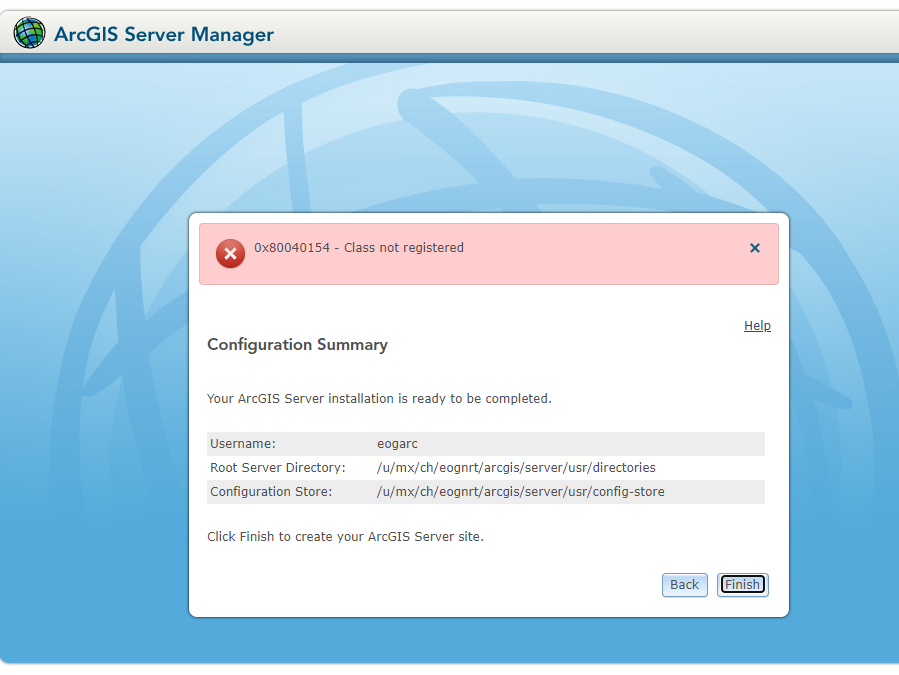The height and width of the screenshot is (675, 899).
Task: Select the 0x80040154 error message text
Action: [x=359, y=248]
